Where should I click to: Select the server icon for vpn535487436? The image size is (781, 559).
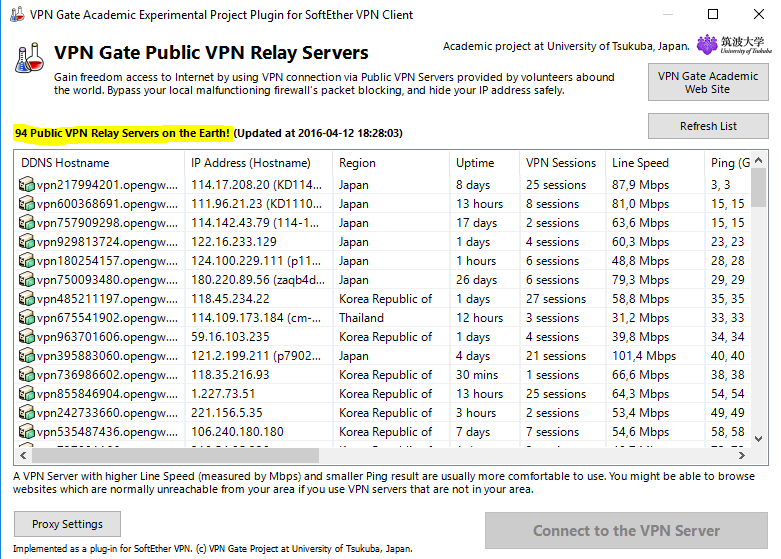click(x=26, y=432)
